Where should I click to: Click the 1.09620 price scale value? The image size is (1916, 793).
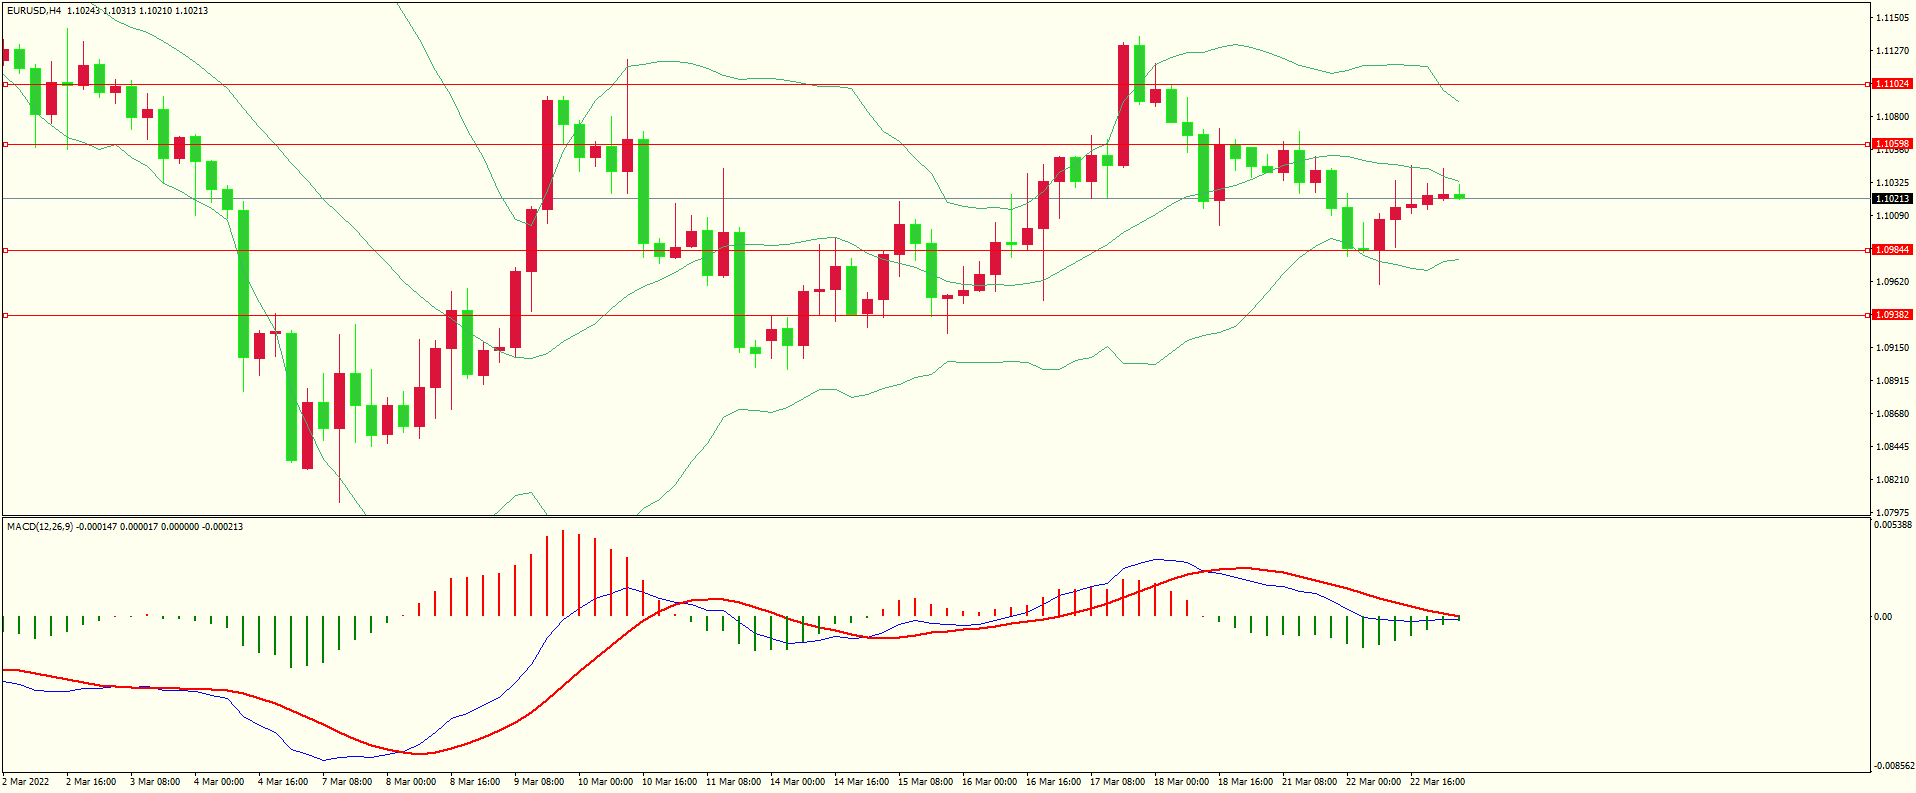1893,282
